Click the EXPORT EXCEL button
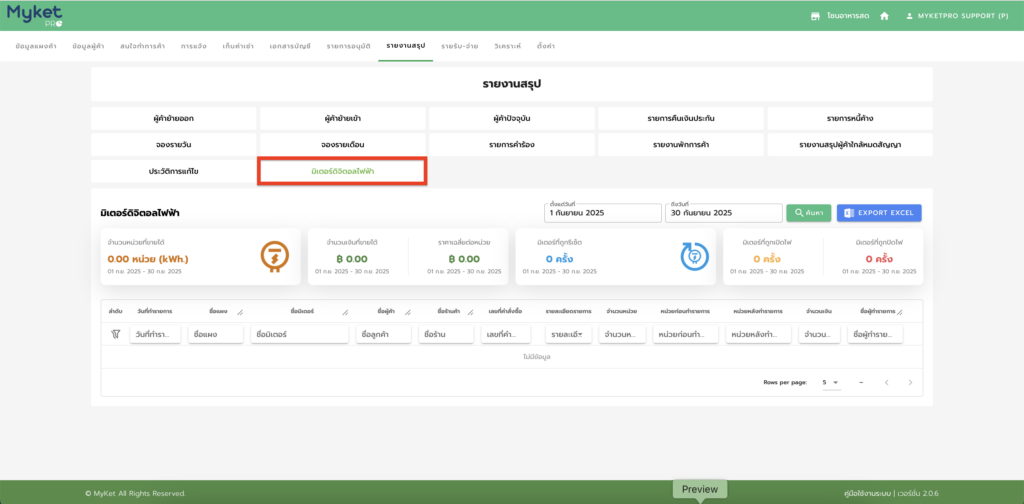The width and height of the screenshot is (1024, 504). click(879, 213)
